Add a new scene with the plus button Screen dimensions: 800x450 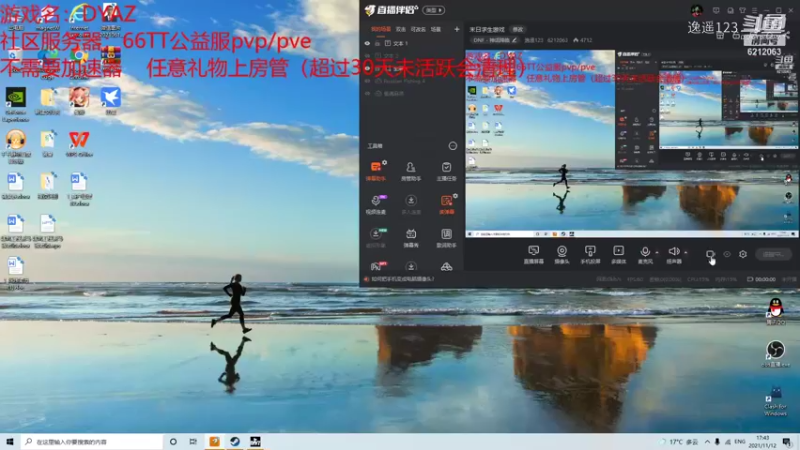click(x=457, y=29)
